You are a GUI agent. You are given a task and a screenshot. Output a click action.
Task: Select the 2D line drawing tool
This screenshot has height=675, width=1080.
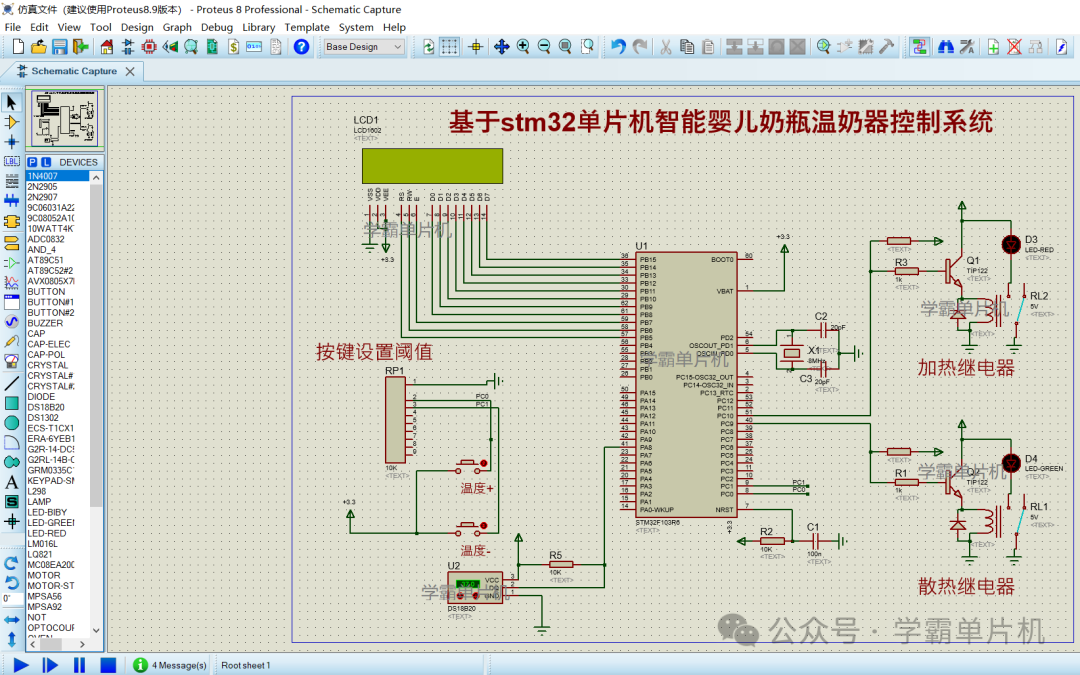(12, 383)
